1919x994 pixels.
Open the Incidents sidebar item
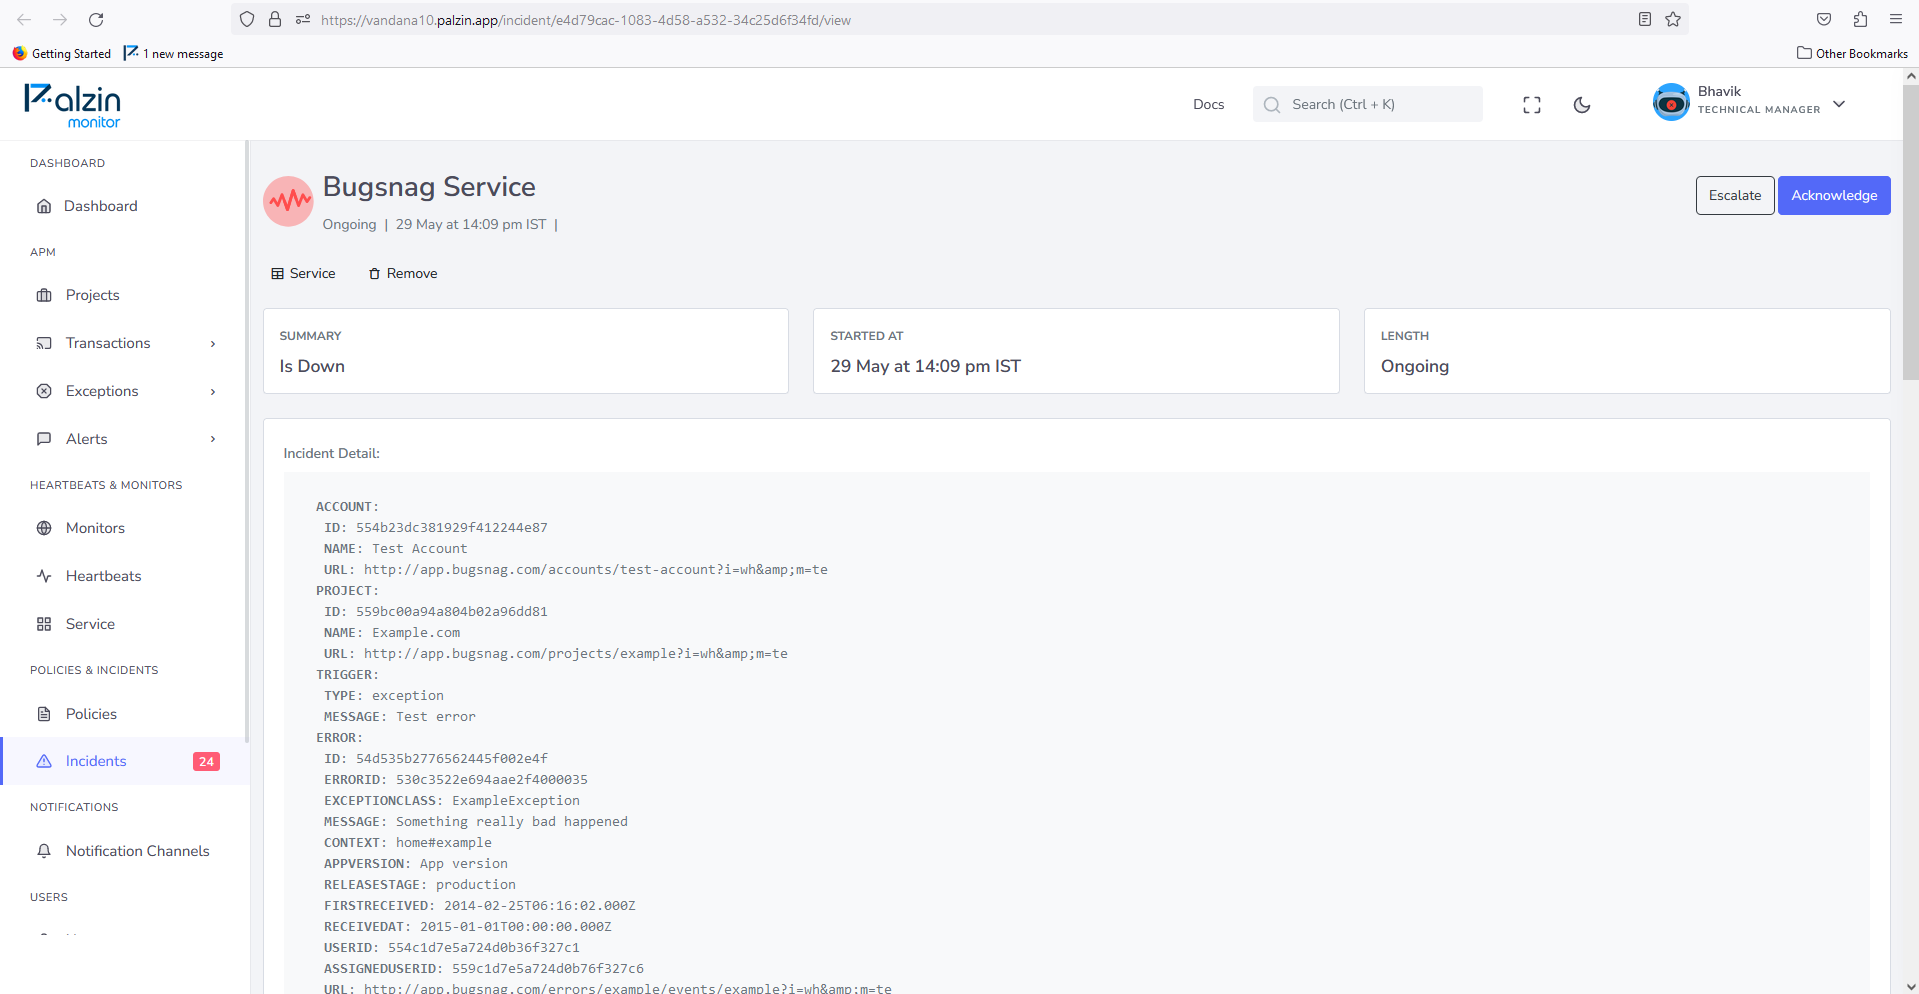click(123, 761)
